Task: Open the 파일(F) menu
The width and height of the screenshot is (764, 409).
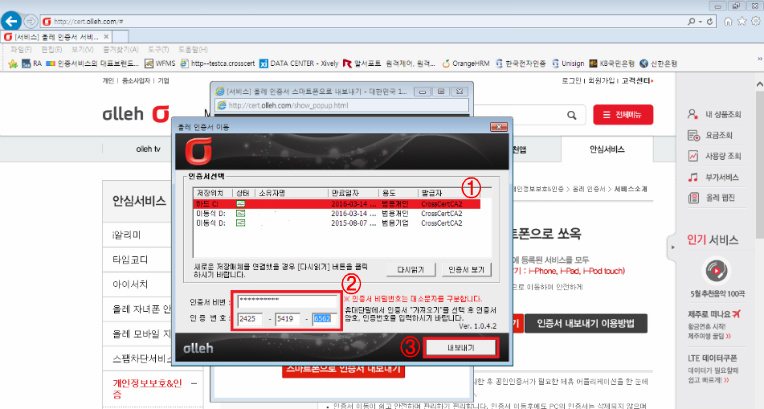Action: tap(21, 50)
